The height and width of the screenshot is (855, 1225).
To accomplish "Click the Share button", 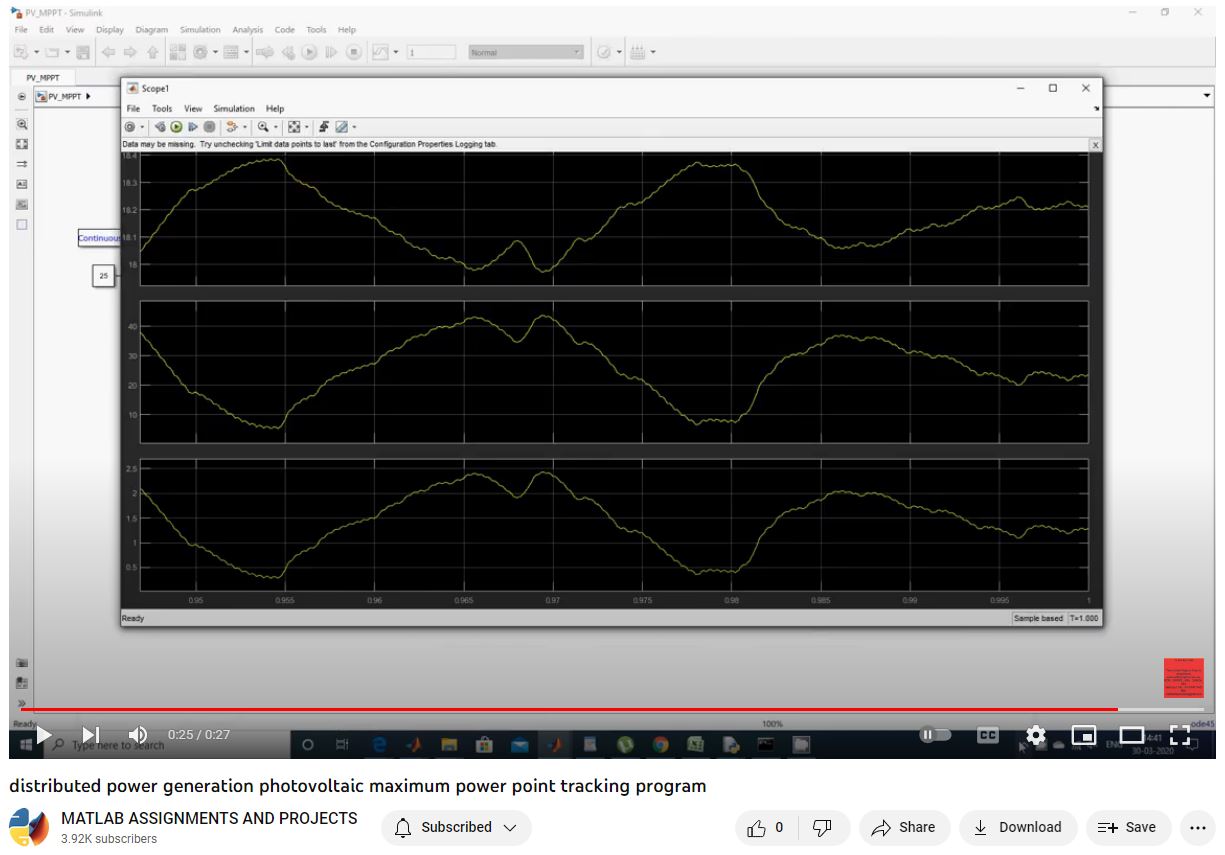I will 903,827.
